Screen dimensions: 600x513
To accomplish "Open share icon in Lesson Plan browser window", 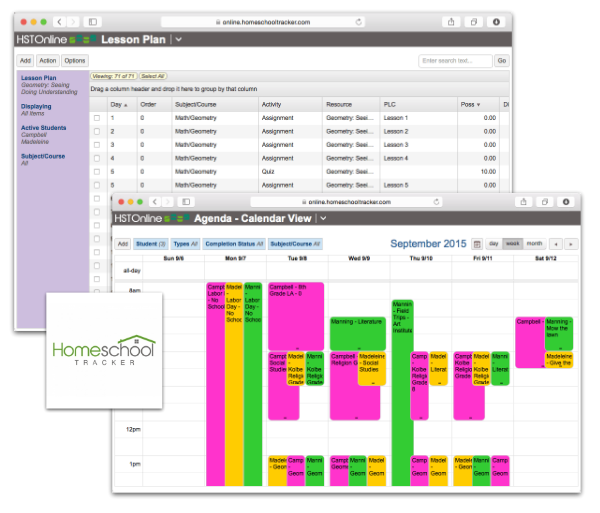I will (x=451, y=22).
